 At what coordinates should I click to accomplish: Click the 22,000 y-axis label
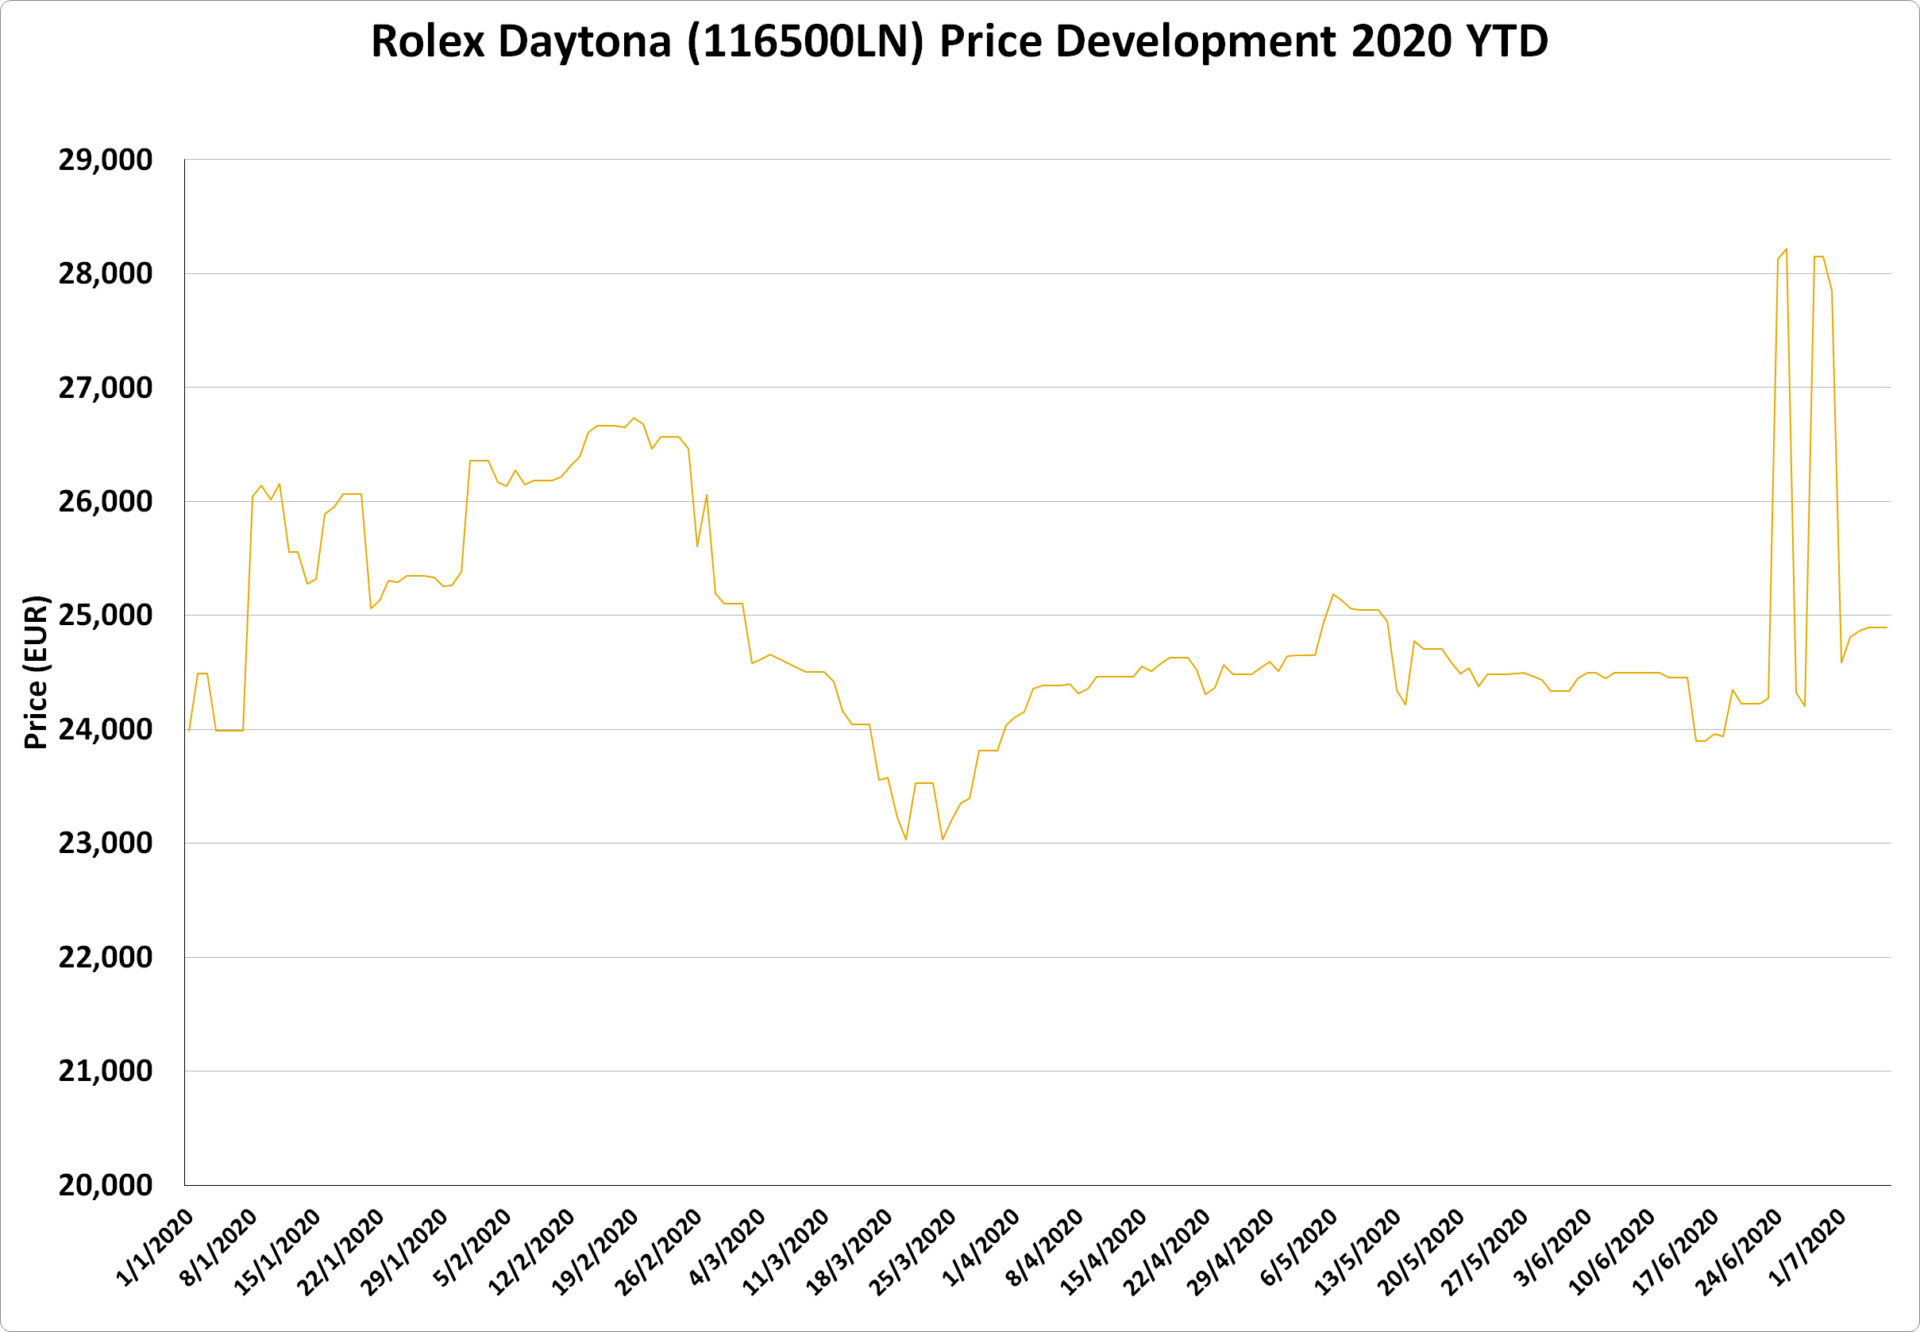(105, 958)
